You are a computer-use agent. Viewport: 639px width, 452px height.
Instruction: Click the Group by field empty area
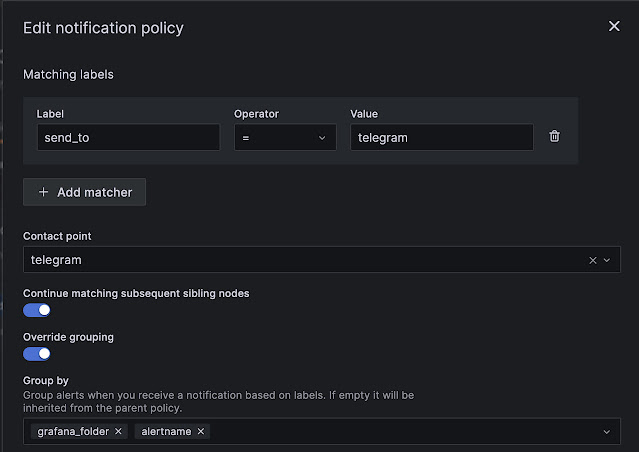[x=400, y=432]
